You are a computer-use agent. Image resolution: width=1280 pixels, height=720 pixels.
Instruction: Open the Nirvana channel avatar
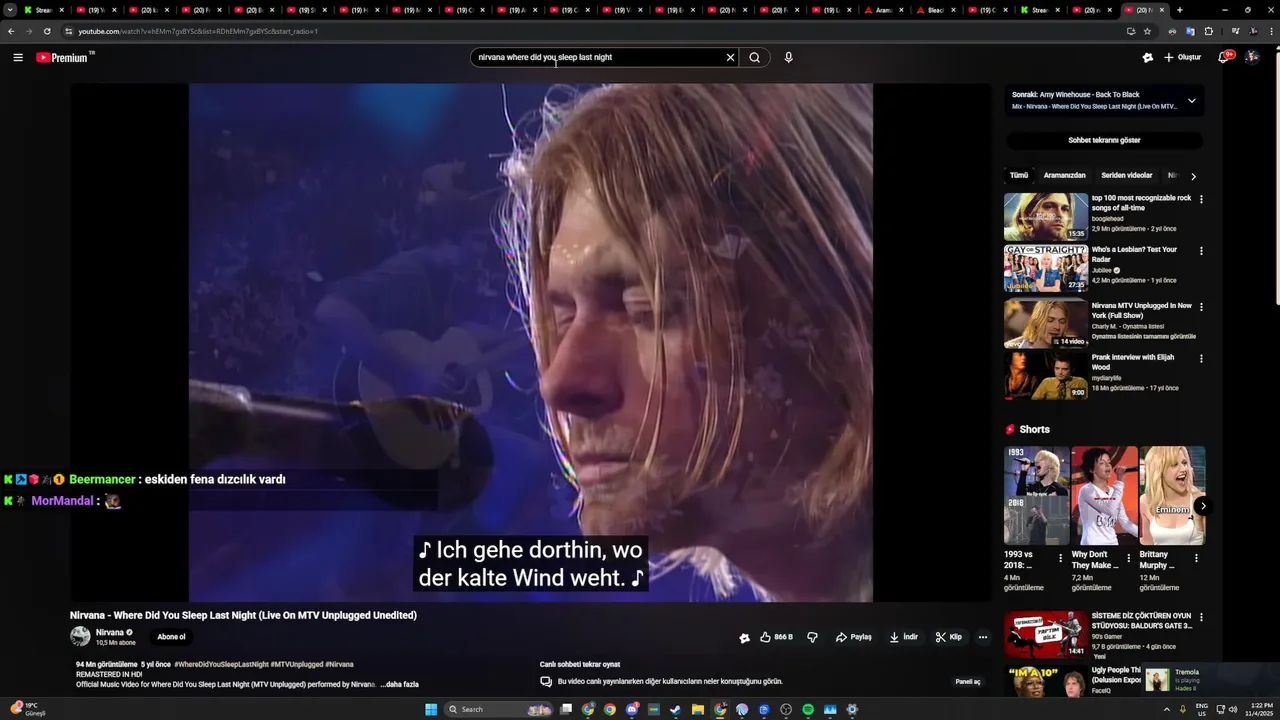click(80, 636)
